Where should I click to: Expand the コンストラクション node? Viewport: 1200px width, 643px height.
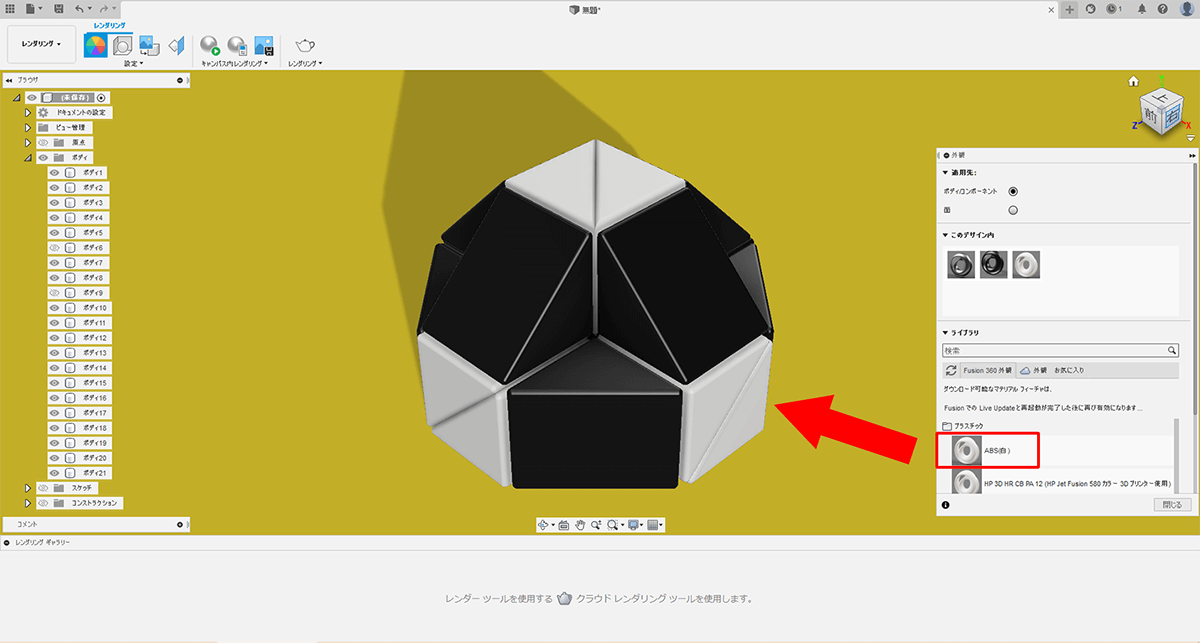point(29,503)
